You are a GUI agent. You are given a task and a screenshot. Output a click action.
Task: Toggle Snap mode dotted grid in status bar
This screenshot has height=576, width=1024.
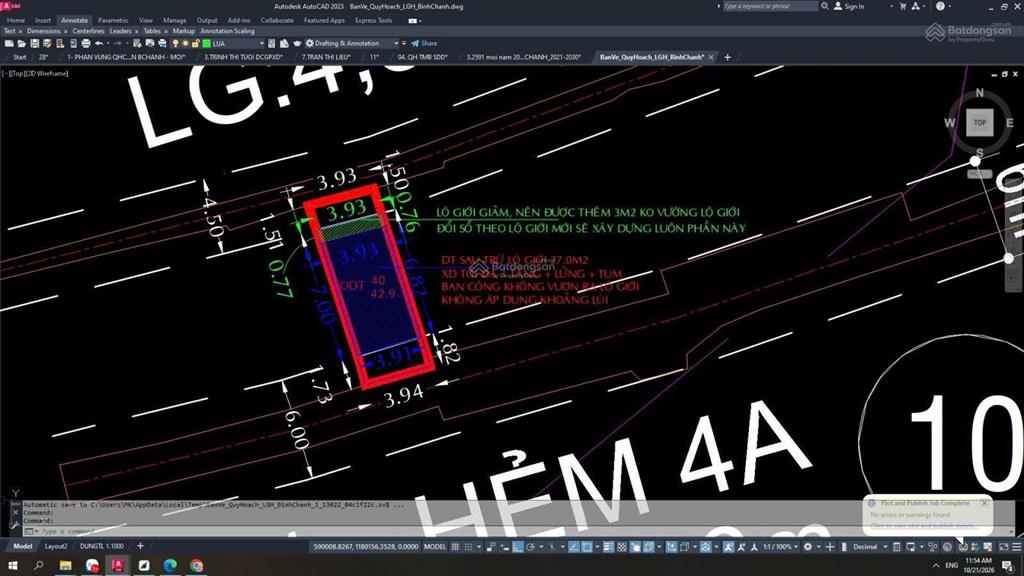[468, 547]
